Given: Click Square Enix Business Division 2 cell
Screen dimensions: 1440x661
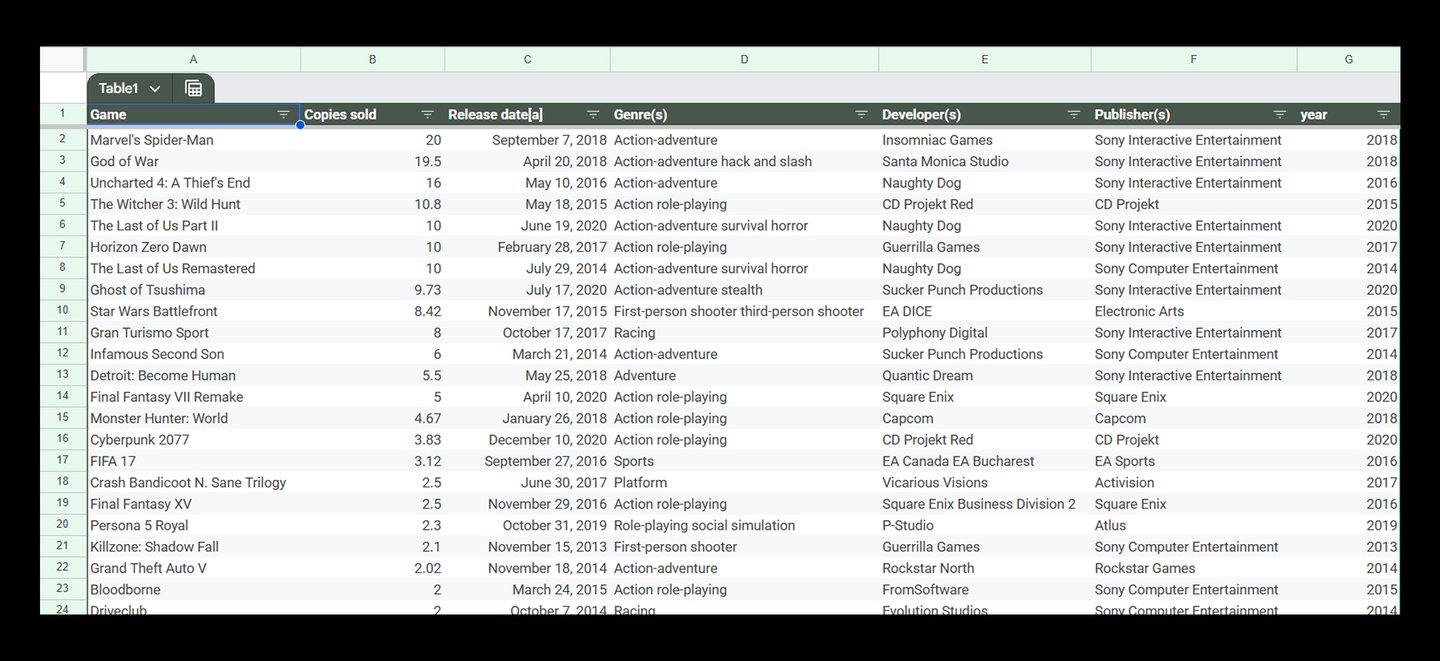Looking at the screenshot, I should coord(985,504).
